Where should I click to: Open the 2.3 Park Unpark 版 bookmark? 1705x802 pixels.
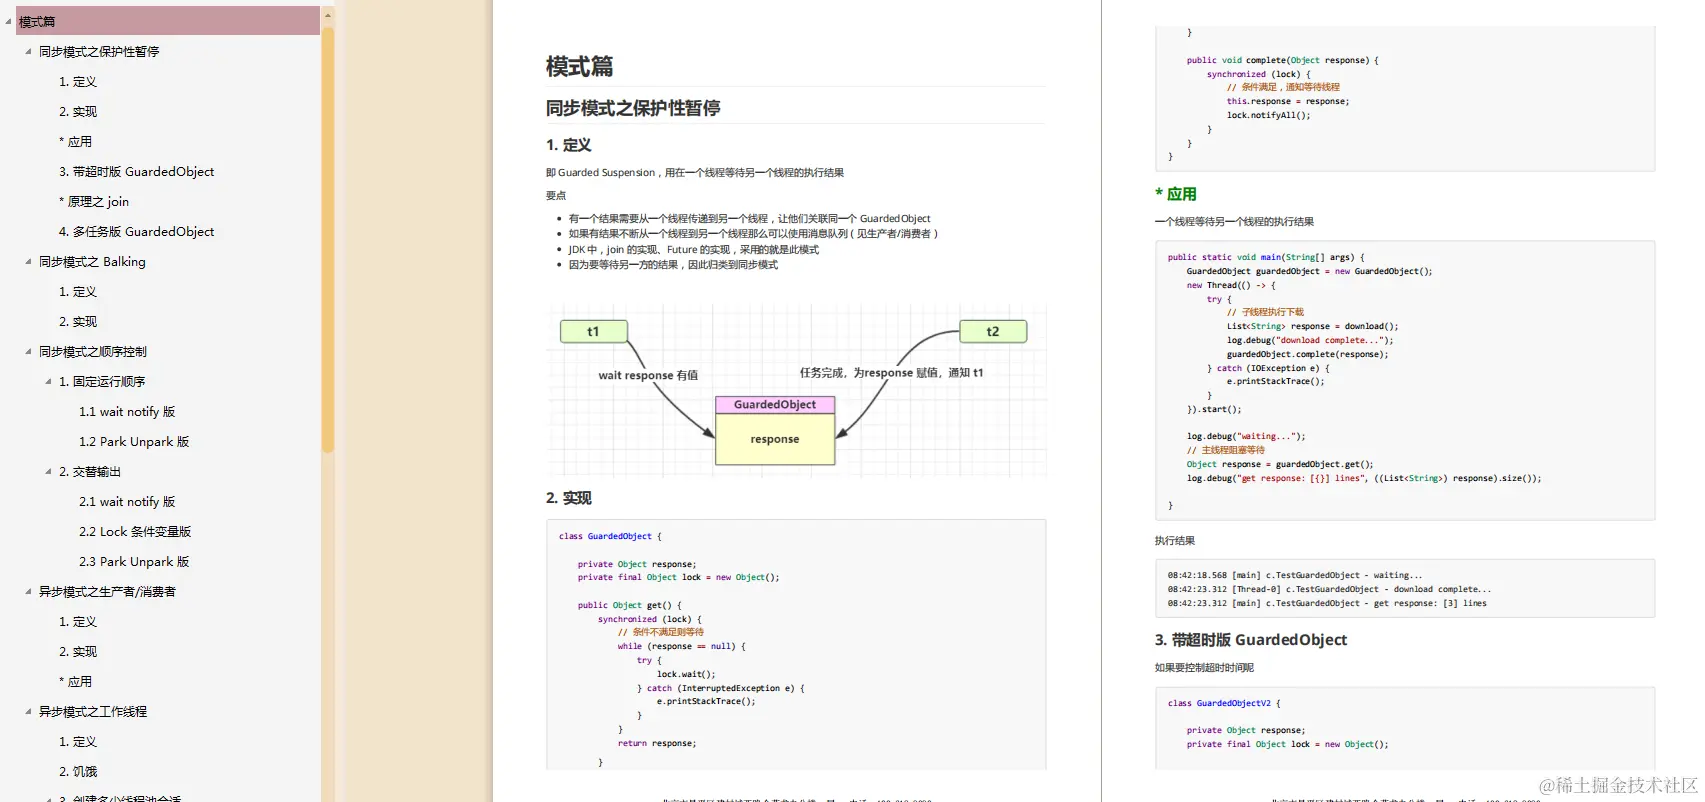pyautogui.click(x=134, y=561)
